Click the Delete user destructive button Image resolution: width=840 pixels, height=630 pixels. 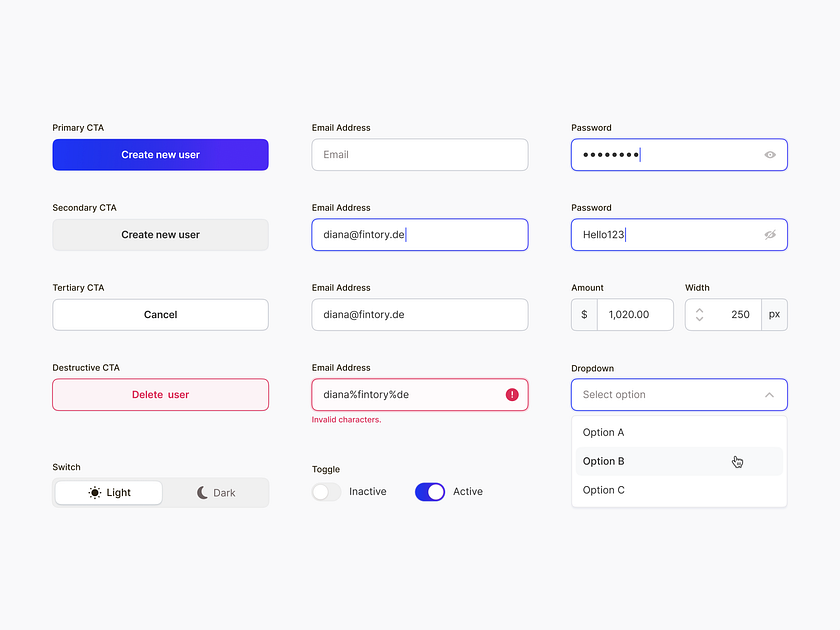[160, 394]
